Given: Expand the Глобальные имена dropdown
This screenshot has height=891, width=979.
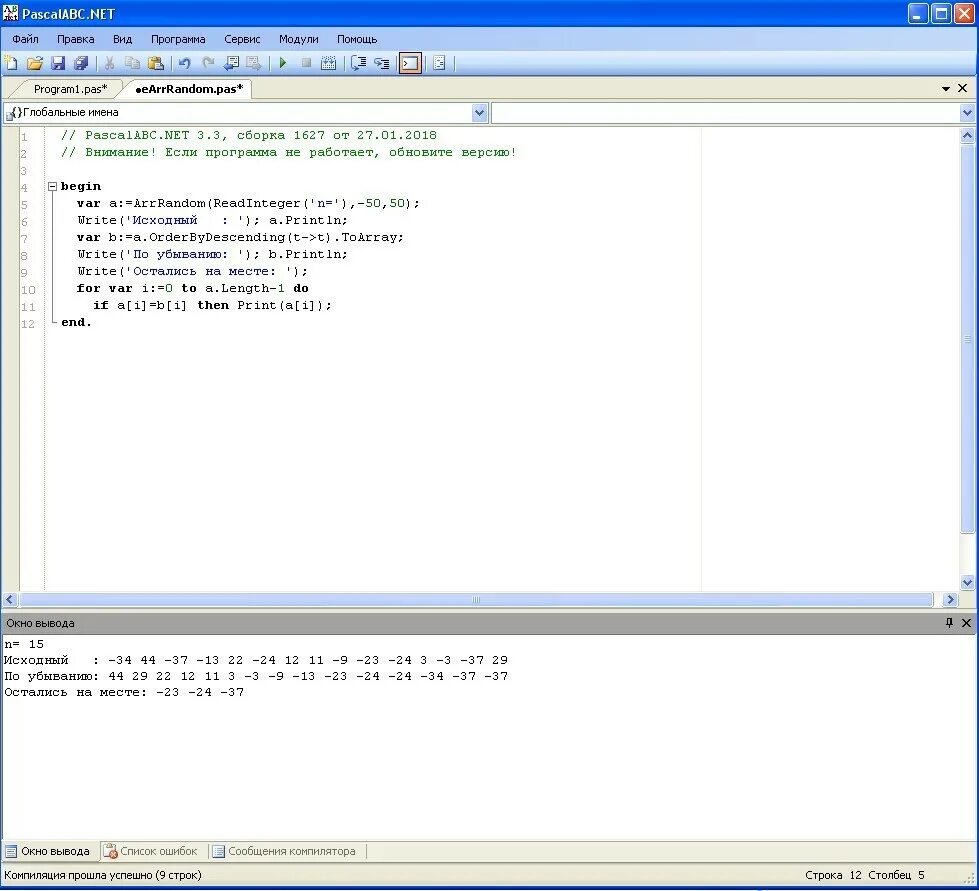Looking at the screenshot, I should [480, 113].
